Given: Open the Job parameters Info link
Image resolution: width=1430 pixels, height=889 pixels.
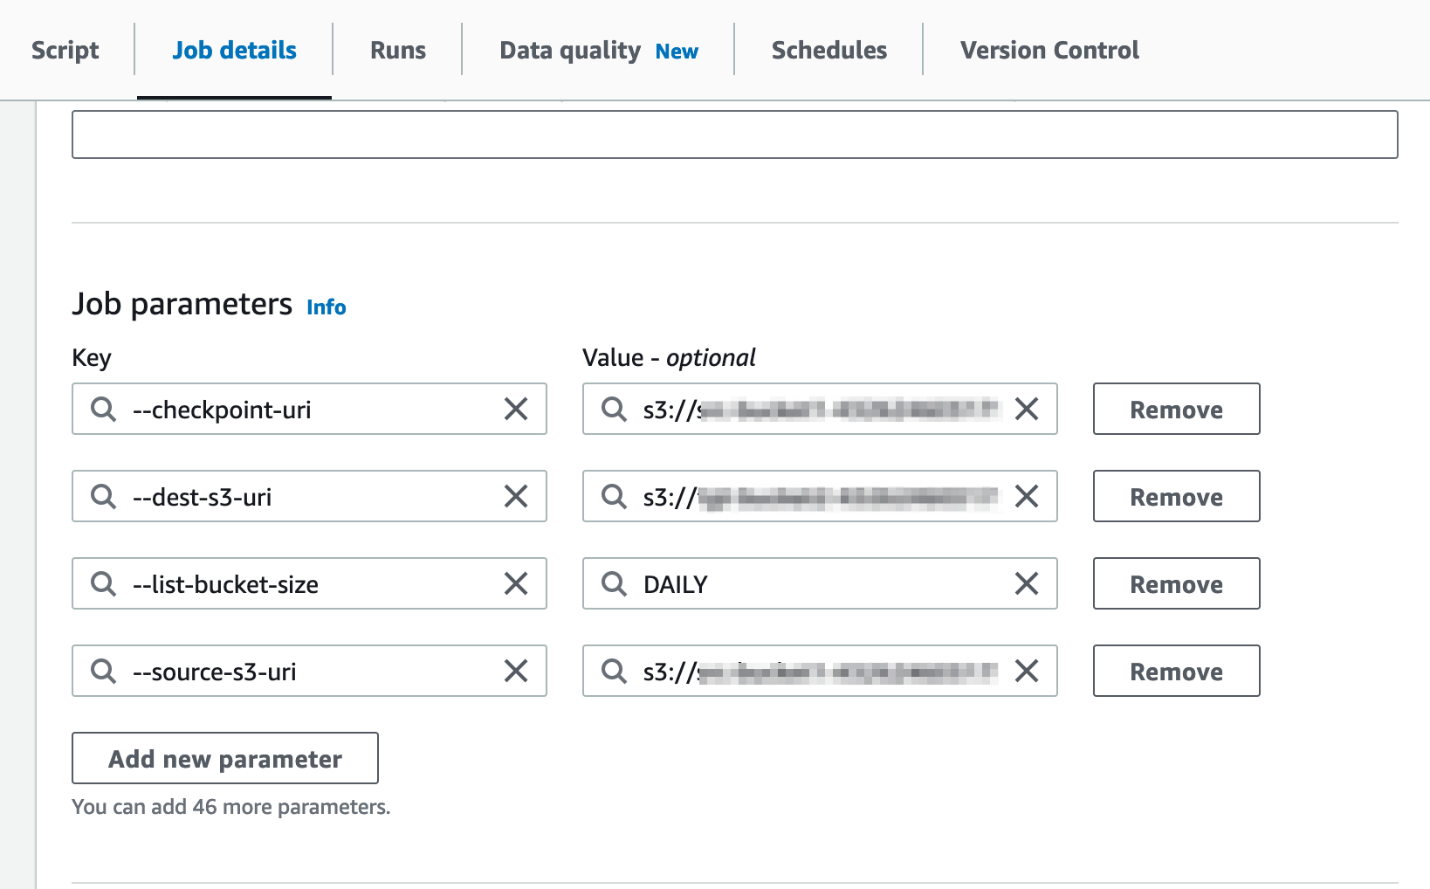Looking at the screenshot, I should click(326, 307).
